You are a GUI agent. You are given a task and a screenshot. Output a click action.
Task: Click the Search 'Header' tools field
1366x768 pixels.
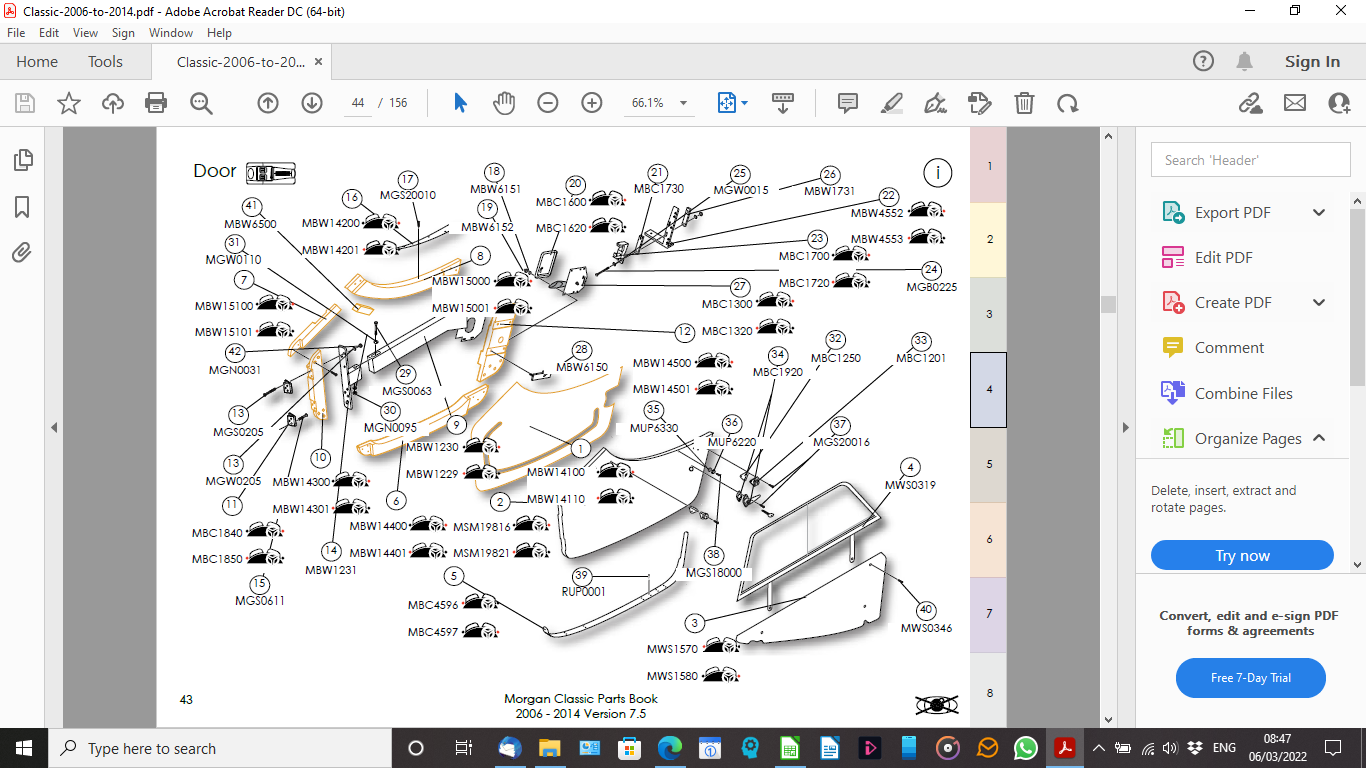tap(1250, 160)
